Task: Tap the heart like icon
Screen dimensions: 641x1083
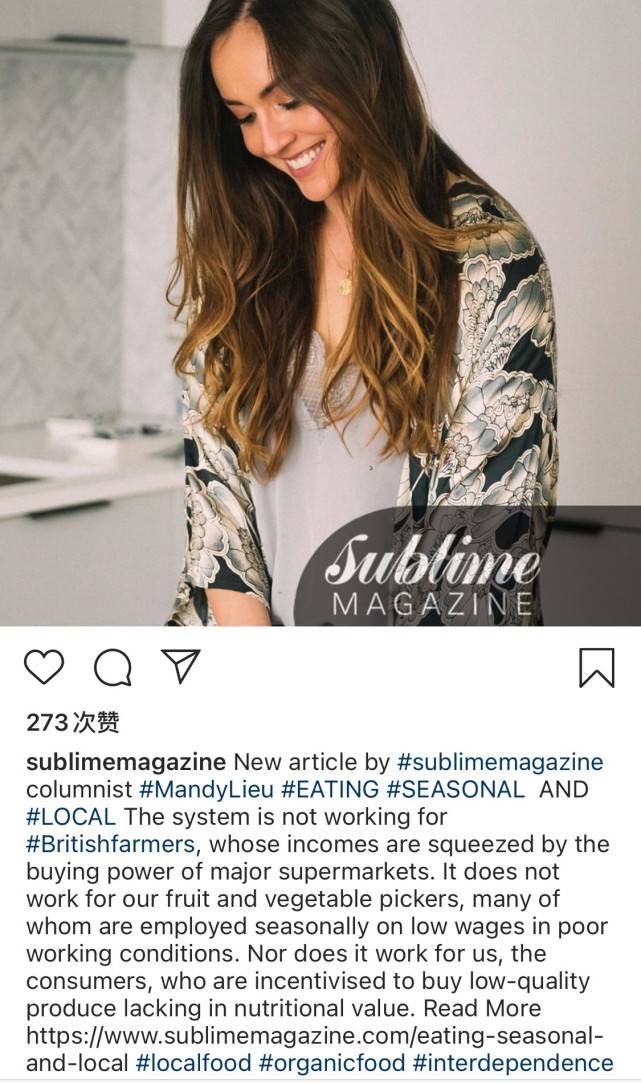Action: [44, 667]
